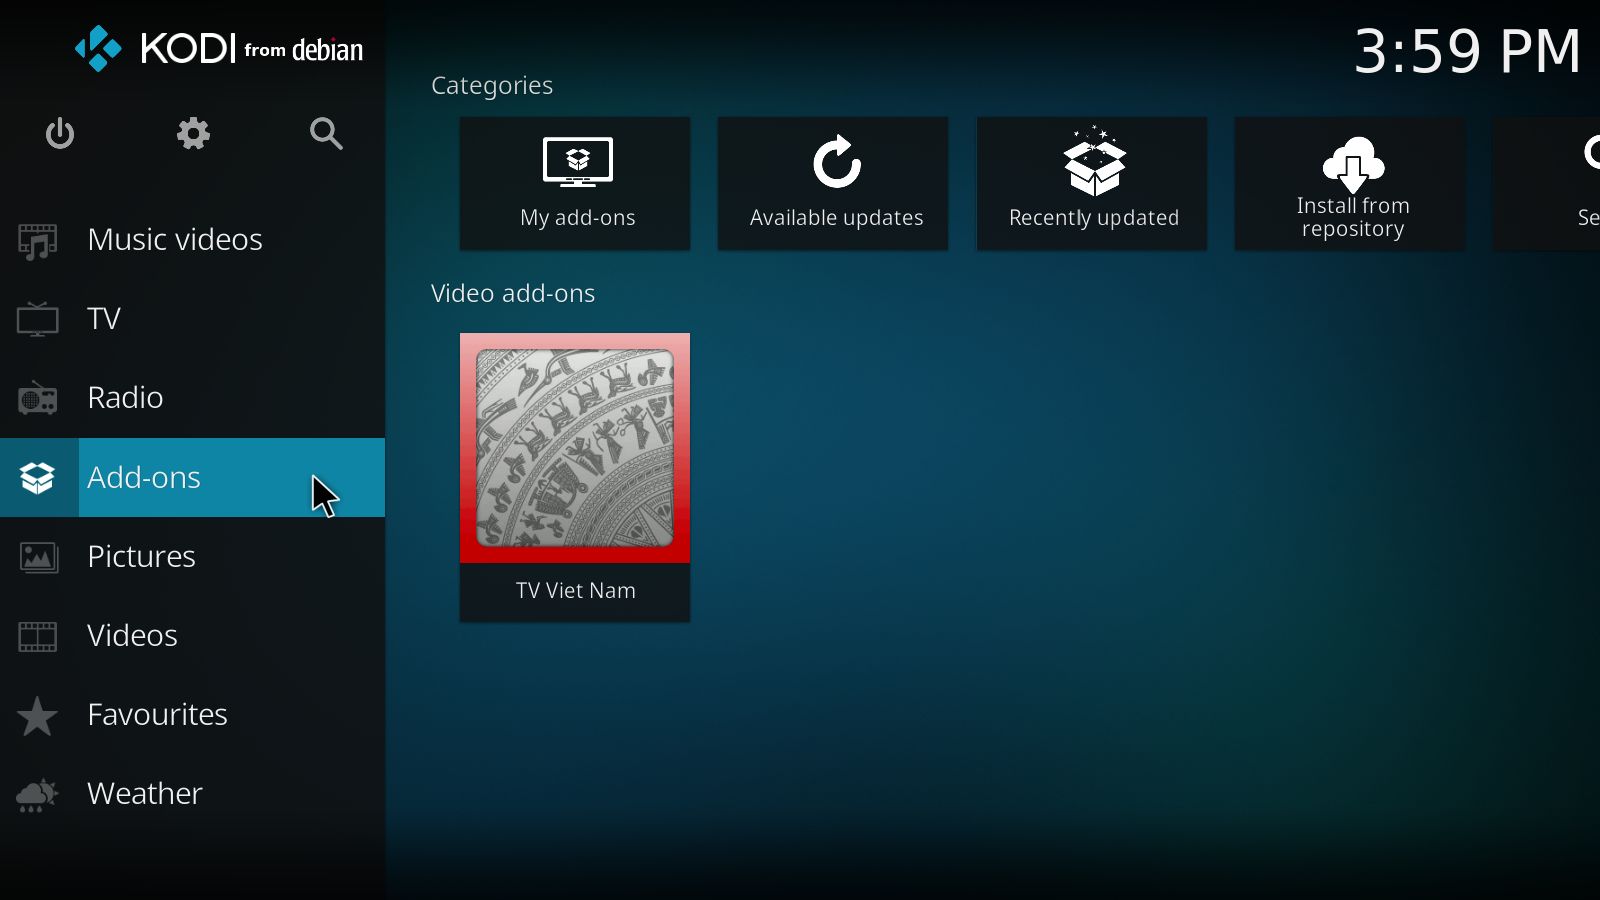Launch the TV Viet Nam add-on thumbnail
This screenshot has width=1600, height=900.
(x=575, y=448)
